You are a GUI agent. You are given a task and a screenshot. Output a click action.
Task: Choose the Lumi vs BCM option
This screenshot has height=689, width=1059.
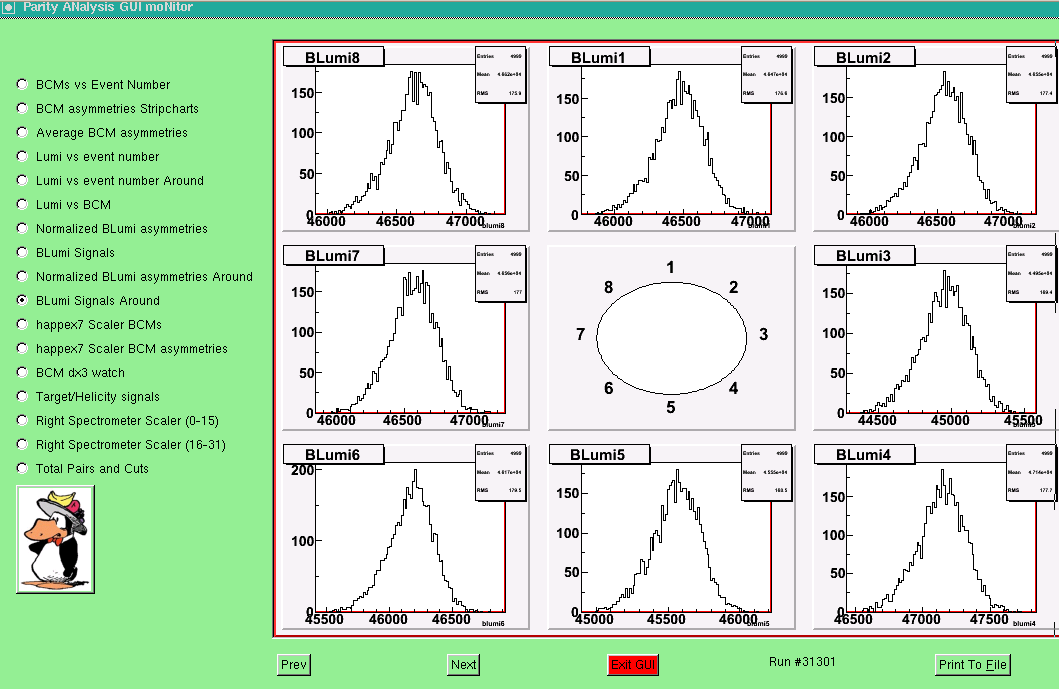(22, 204)
